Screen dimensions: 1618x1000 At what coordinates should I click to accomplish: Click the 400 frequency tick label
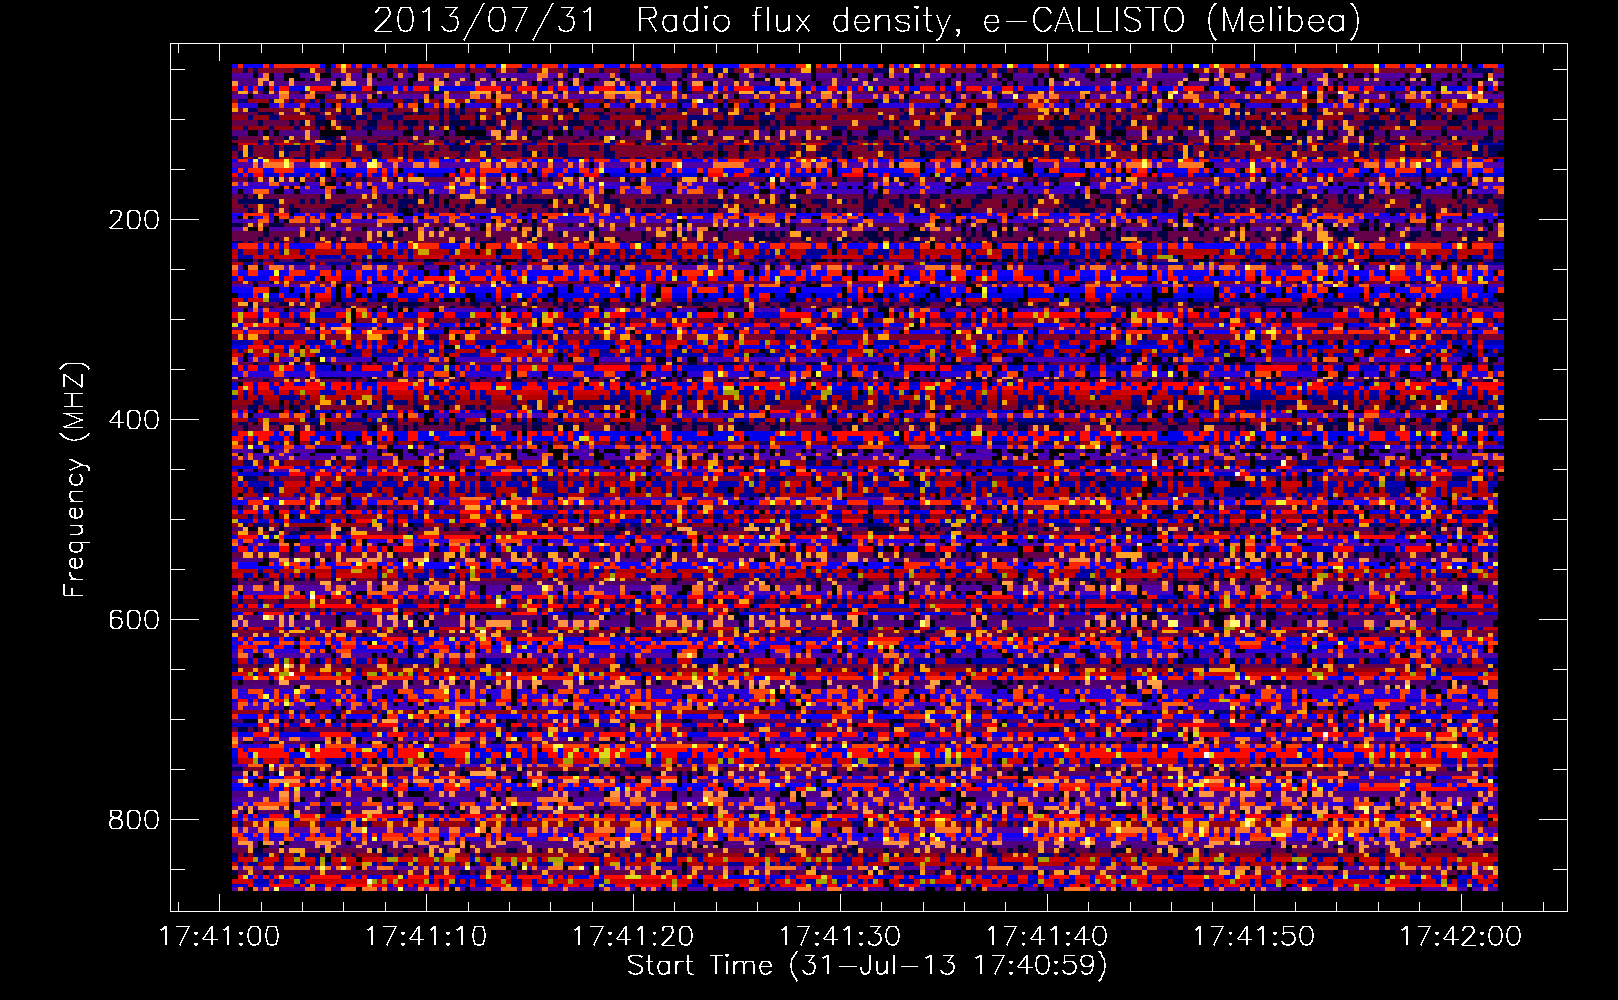point(134,420)
